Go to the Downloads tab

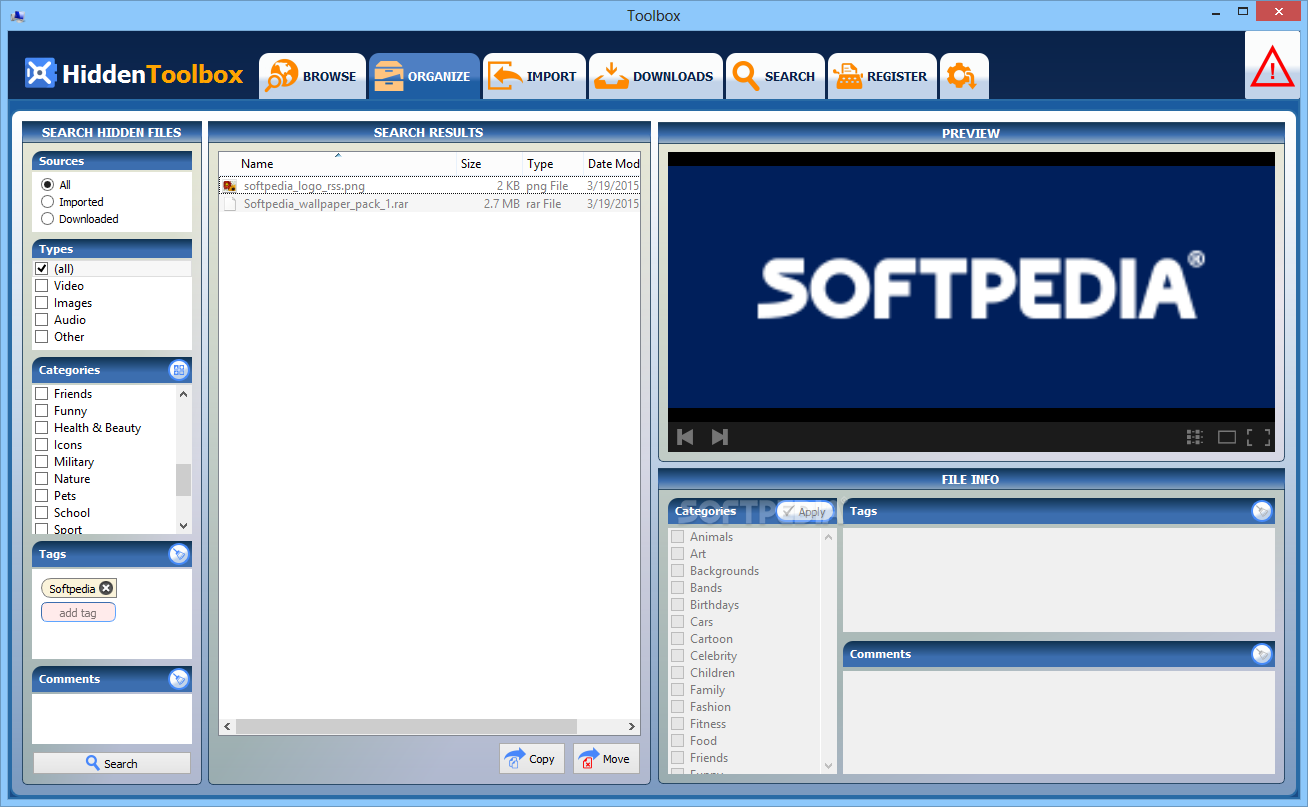656,76
